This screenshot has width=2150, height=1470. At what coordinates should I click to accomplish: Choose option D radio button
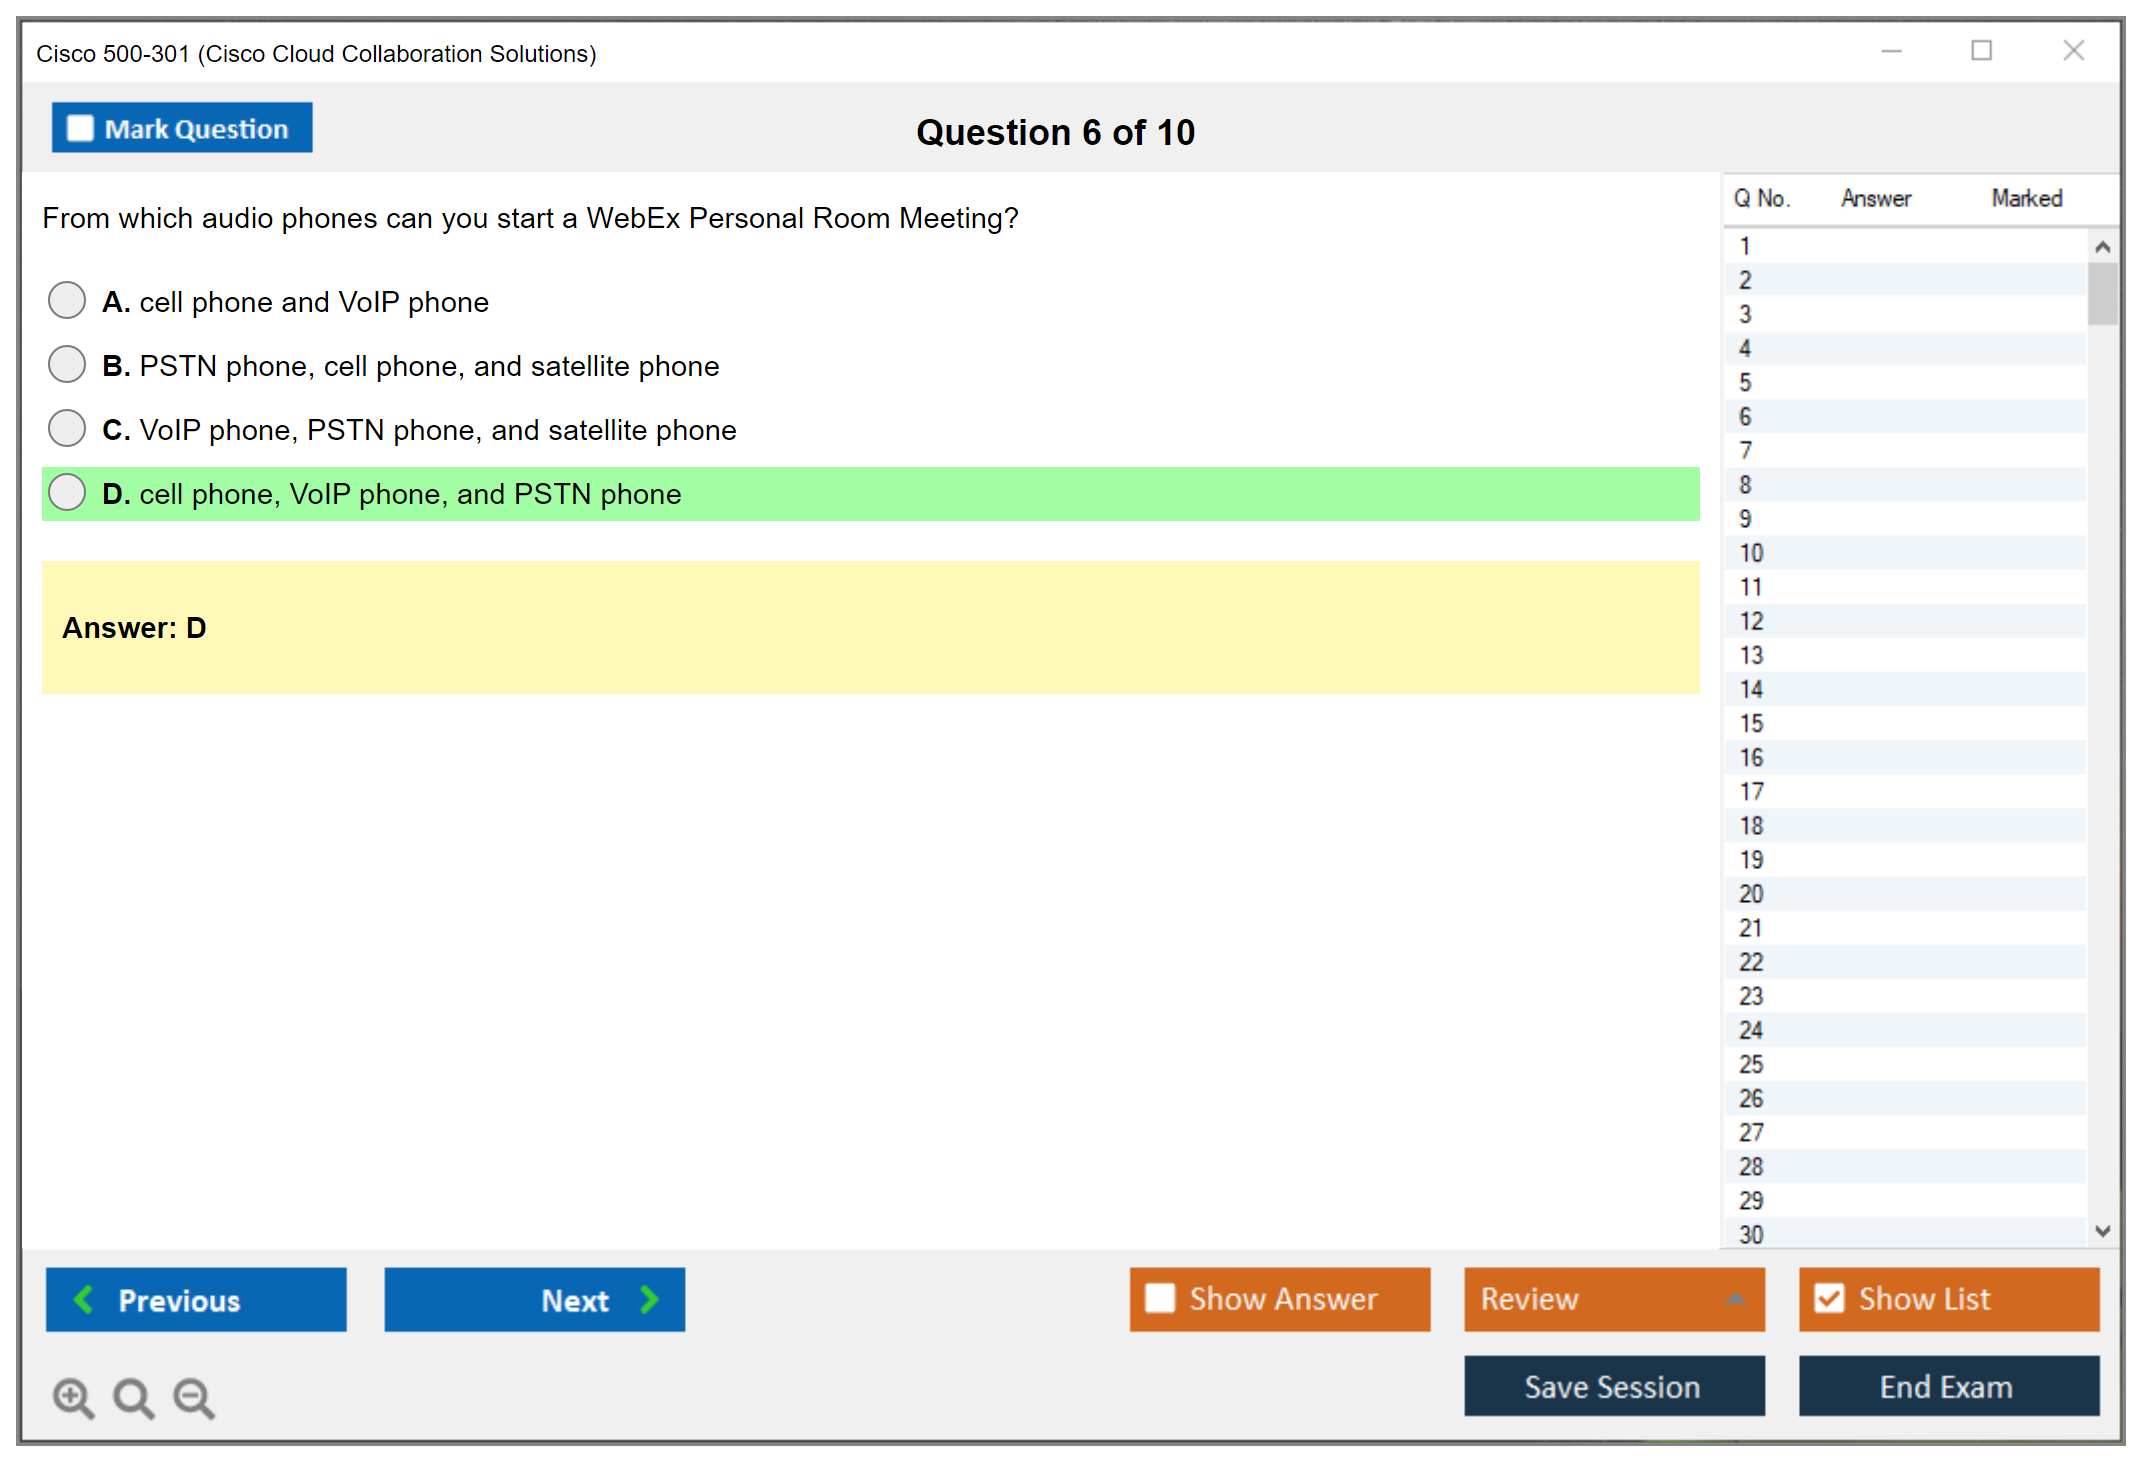pyautogui.click(x=67, y=492)
